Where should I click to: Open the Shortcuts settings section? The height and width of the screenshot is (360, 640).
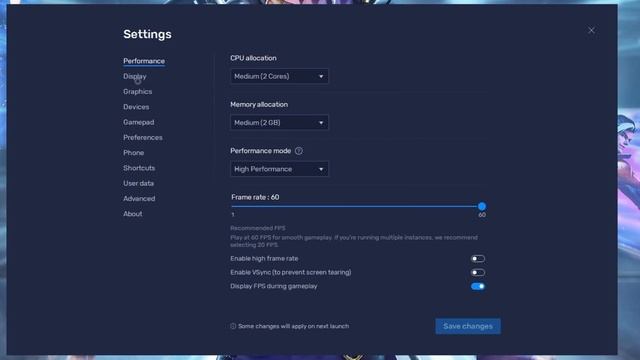tap(139, 168)
